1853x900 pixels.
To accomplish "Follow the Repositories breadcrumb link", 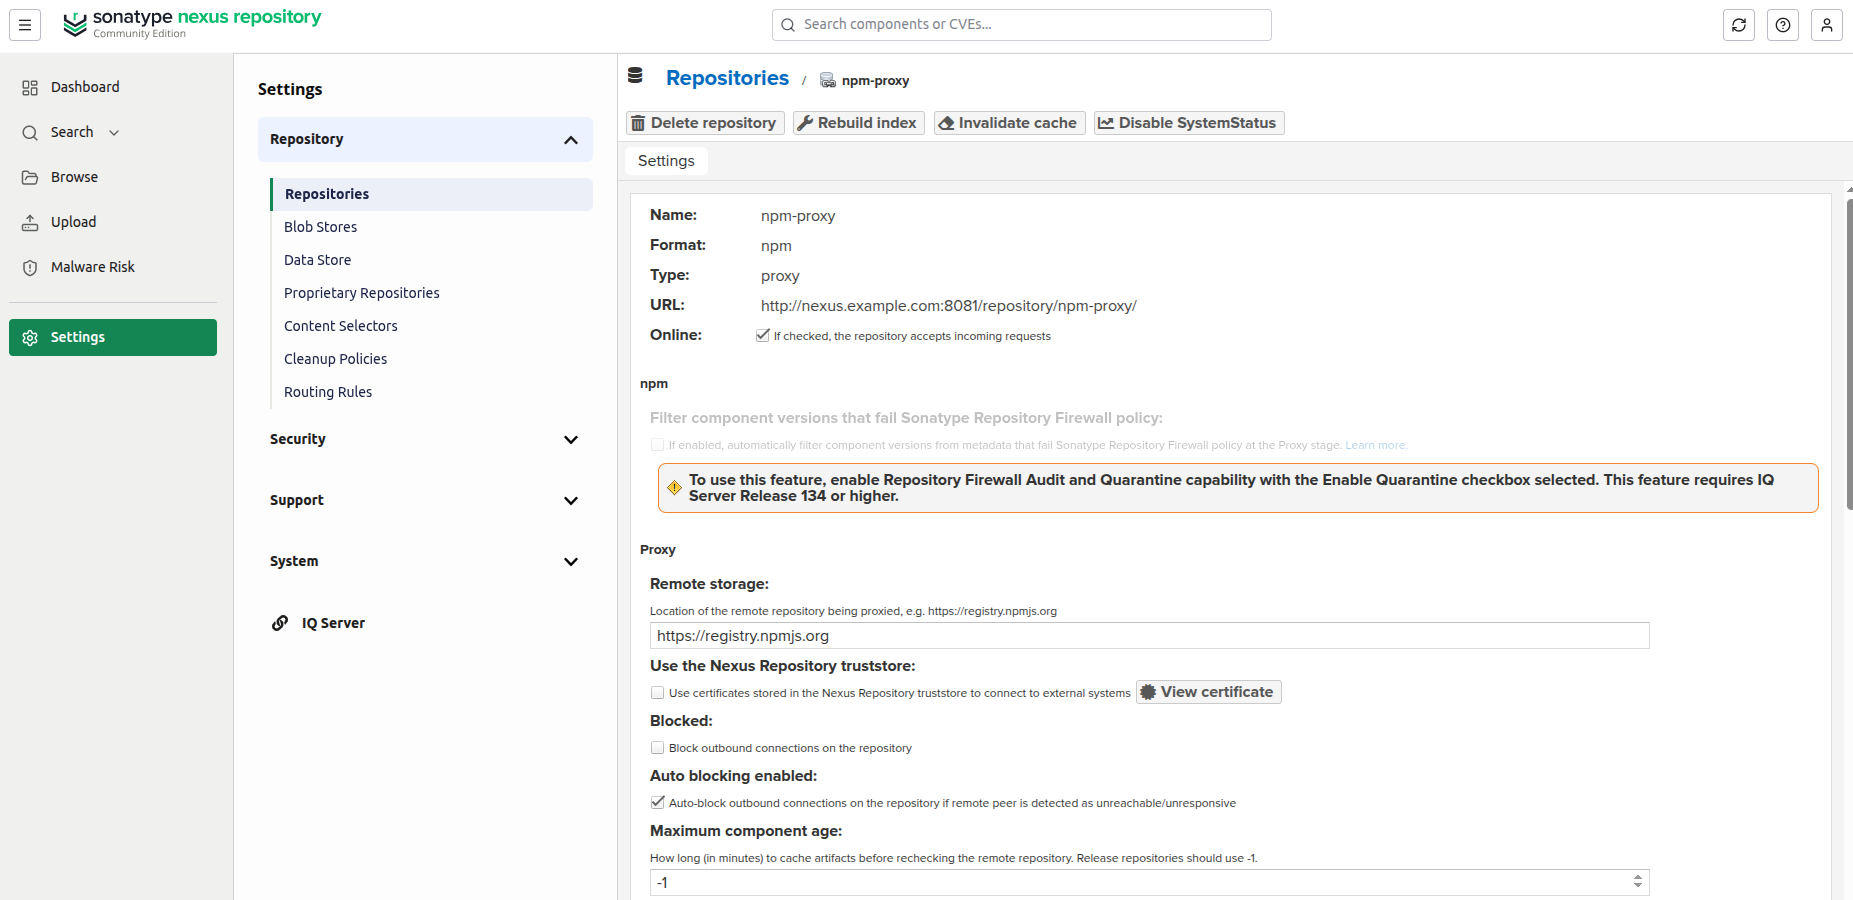I will pos(727,78).
